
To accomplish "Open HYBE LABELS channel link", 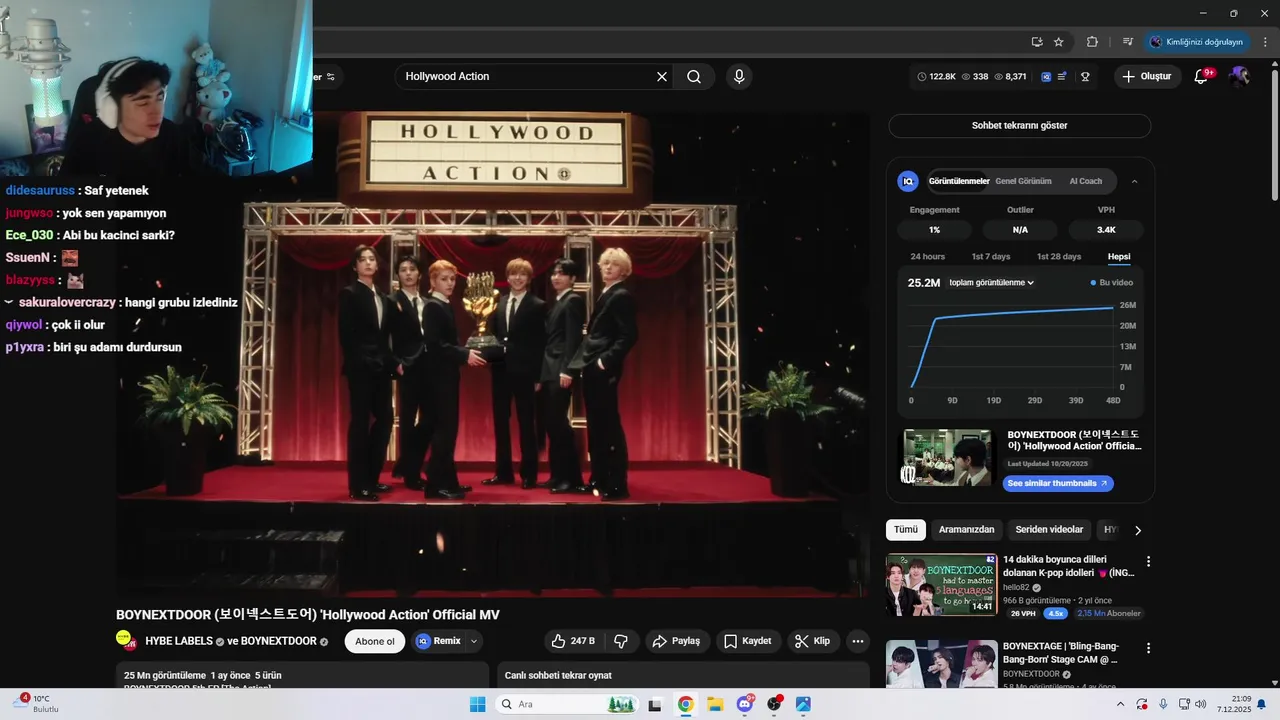I will point(179,641).
